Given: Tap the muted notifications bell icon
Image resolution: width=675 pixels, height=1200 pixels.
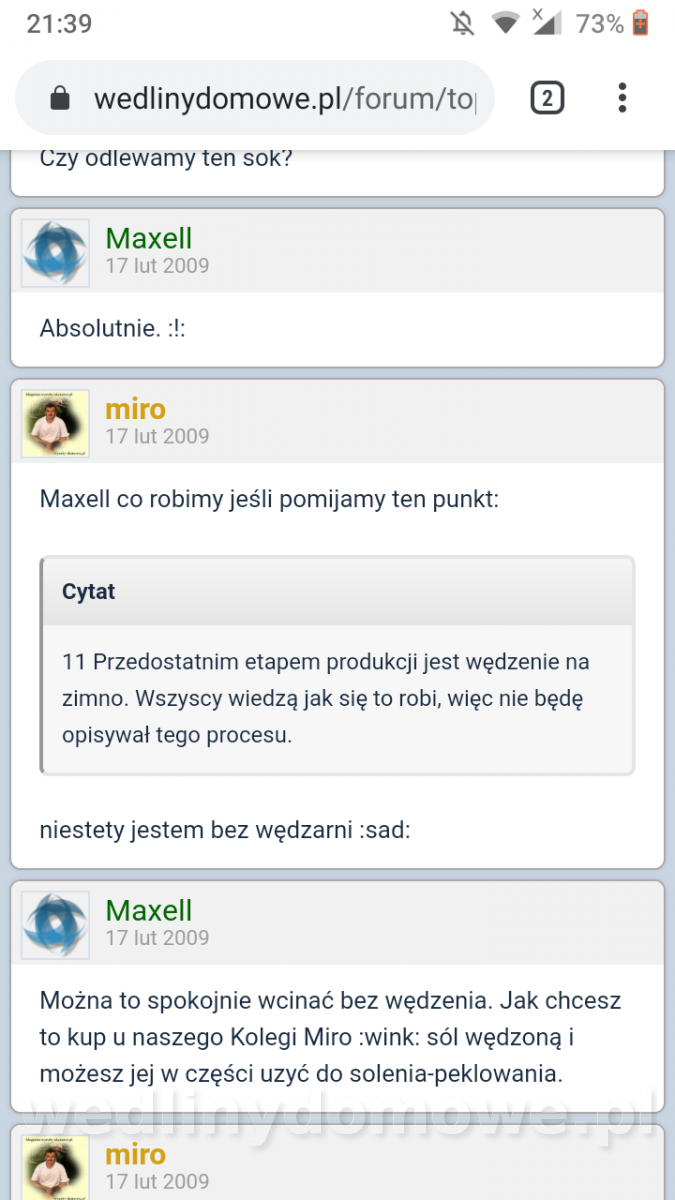Looking at the screenshot, I should point(463,23).
